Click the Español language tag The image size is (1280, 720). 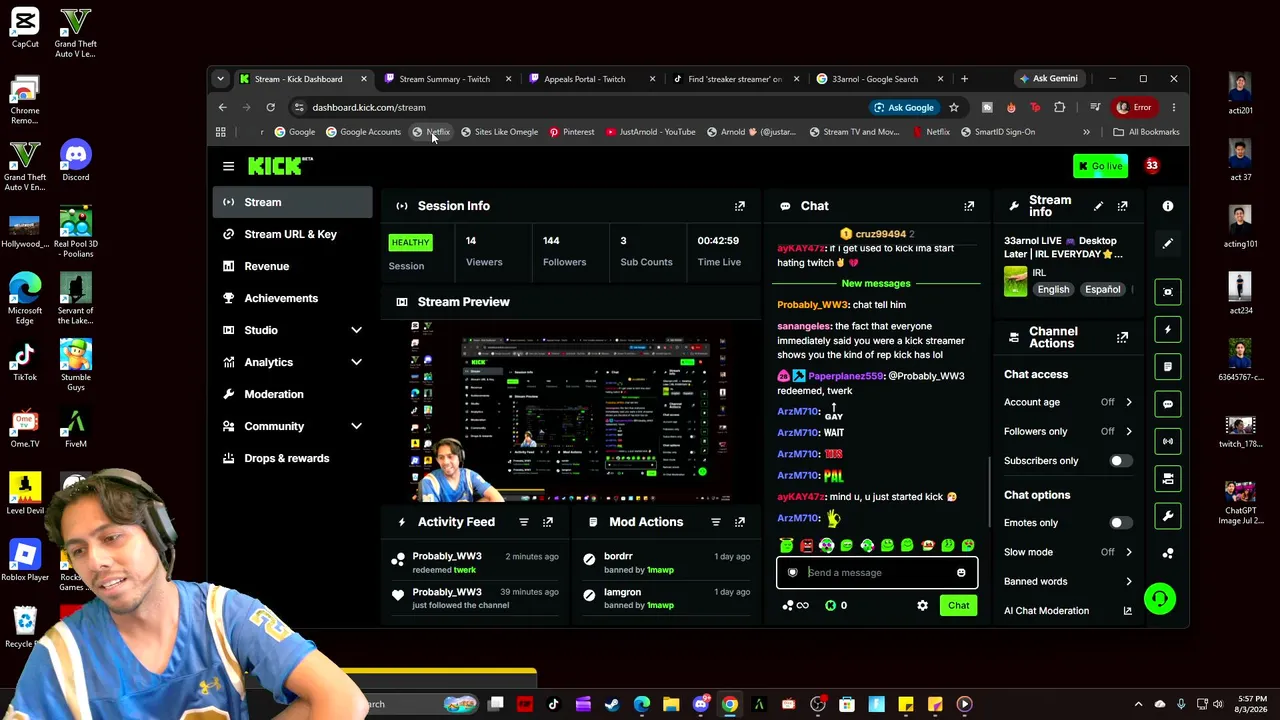(x=1102, y=290)
